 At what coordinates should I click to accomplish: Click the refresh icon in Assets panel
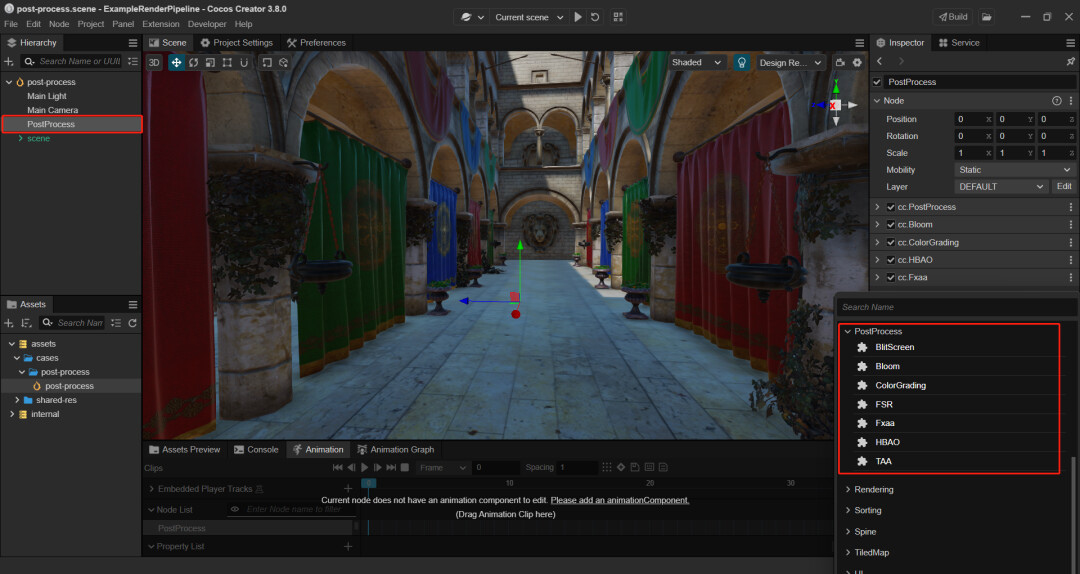pos(132,323)
